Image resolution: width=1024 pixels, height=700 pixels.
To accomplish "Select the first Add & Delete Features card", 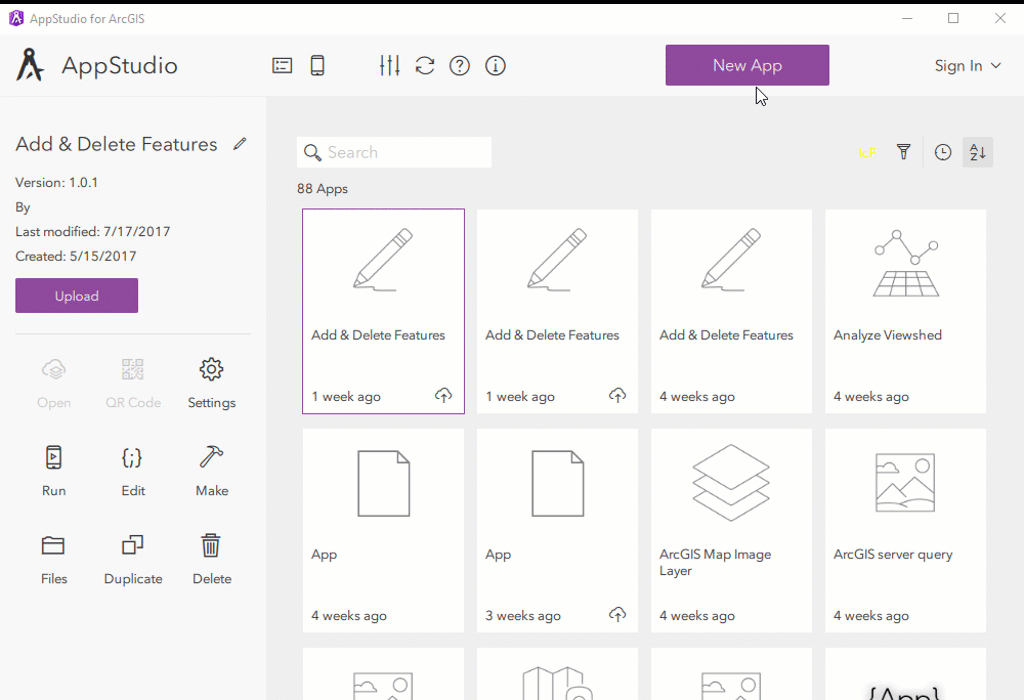I will [383, 311].
